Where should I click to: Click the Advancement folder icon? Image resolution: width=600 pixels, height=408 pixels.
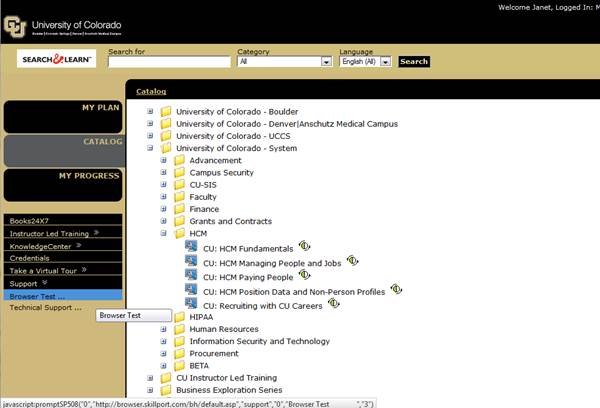point(179,160)
